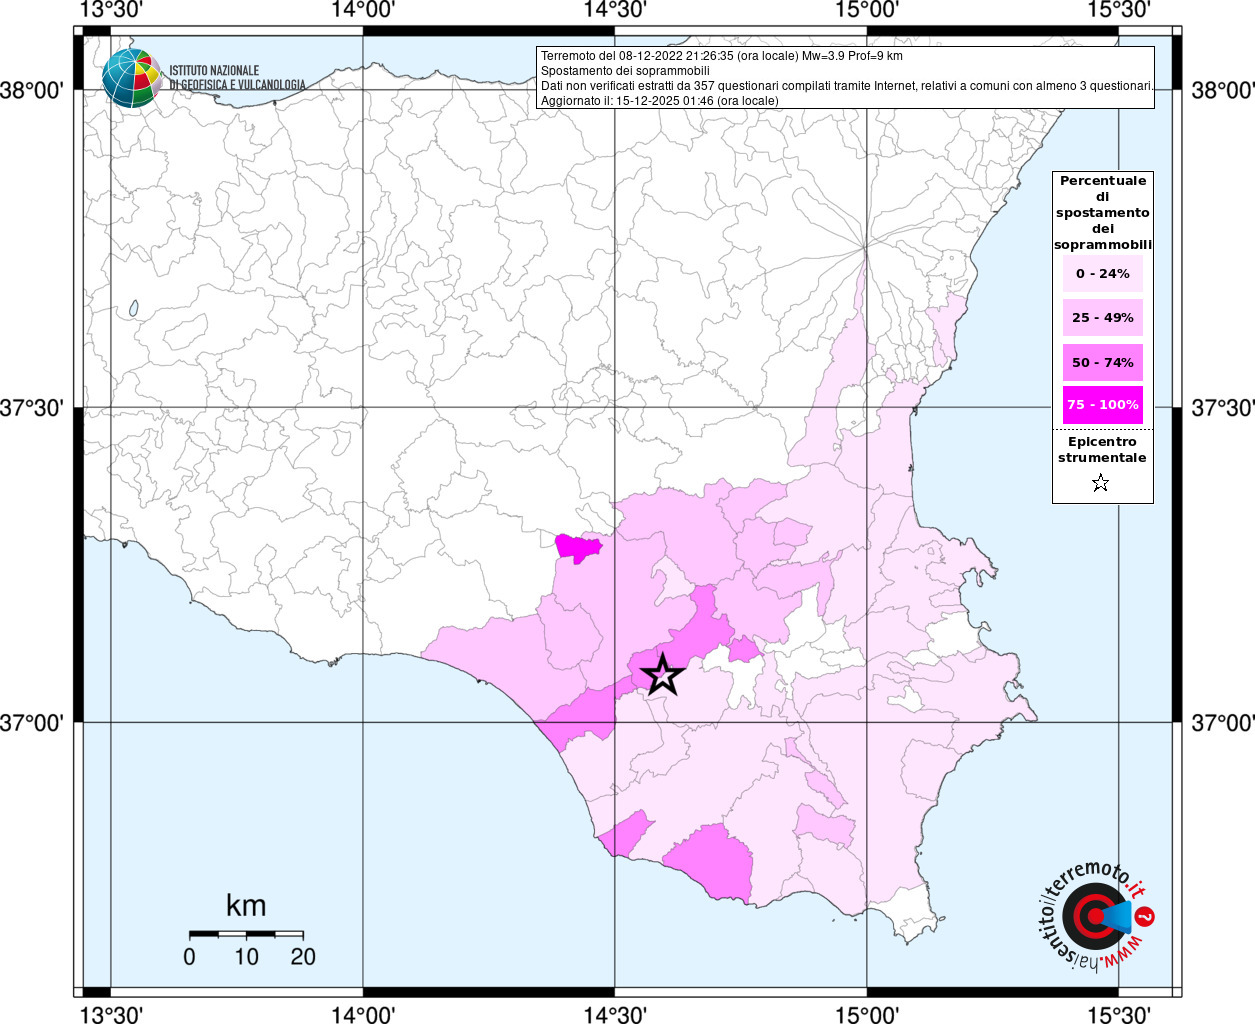This screenshot has width=1255, height=1024.
Task: Select the 75 - 100% legend swatch
Action: point(1102,405)
